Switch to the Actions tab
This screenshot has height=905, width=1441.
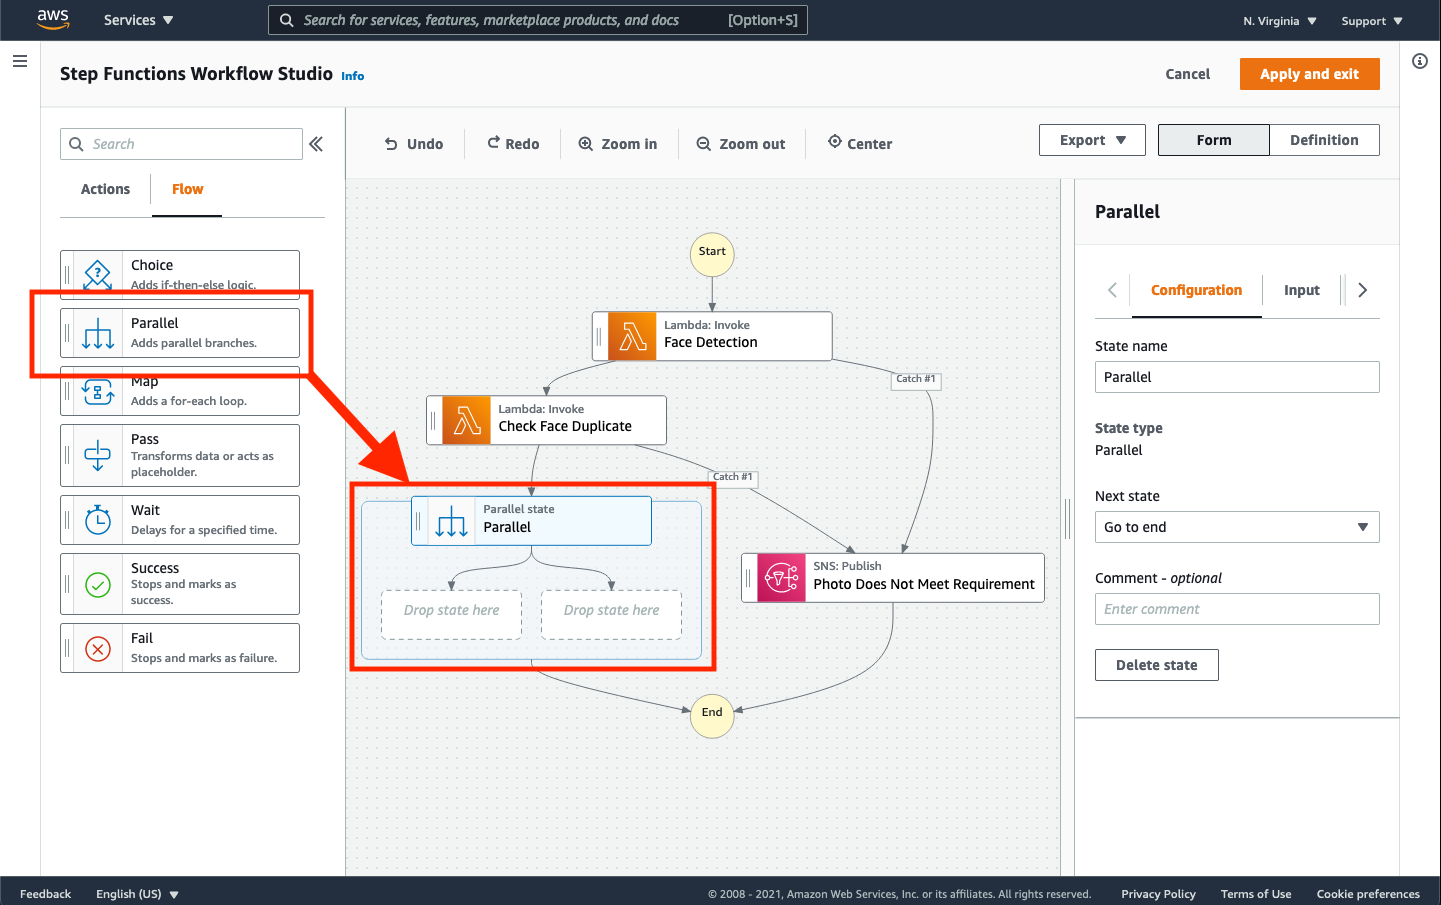105,189
